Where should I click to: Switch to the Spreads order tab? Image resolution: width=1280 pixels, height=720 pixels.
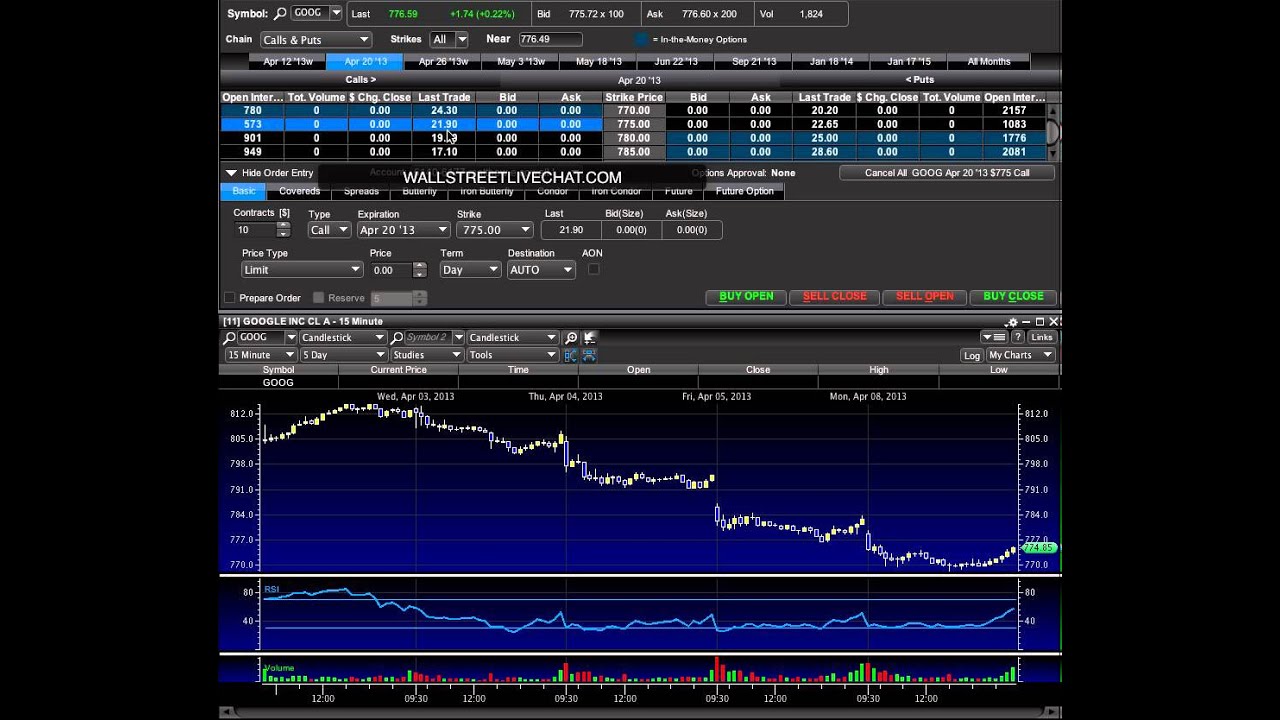point(361,191)
